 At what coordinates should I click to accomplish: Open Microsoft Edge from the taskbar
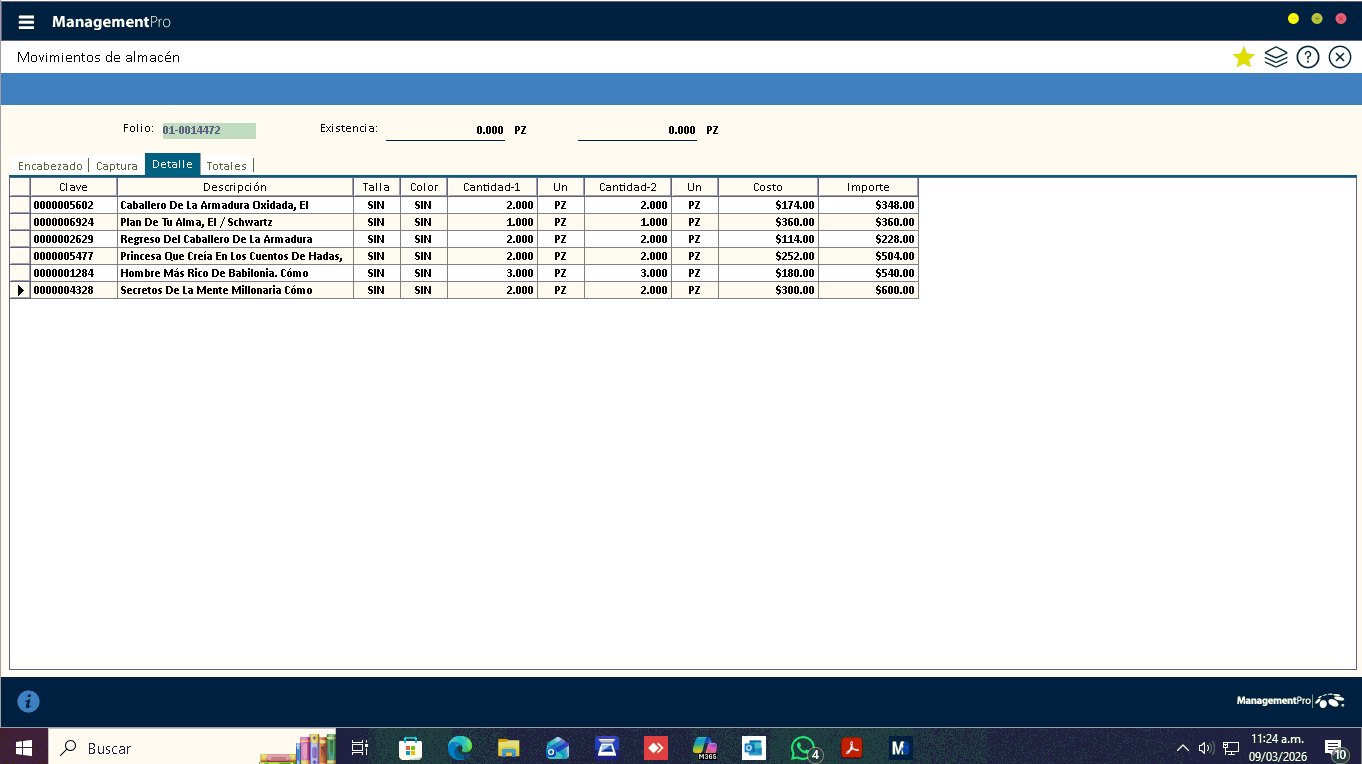[x=459, y=747]
